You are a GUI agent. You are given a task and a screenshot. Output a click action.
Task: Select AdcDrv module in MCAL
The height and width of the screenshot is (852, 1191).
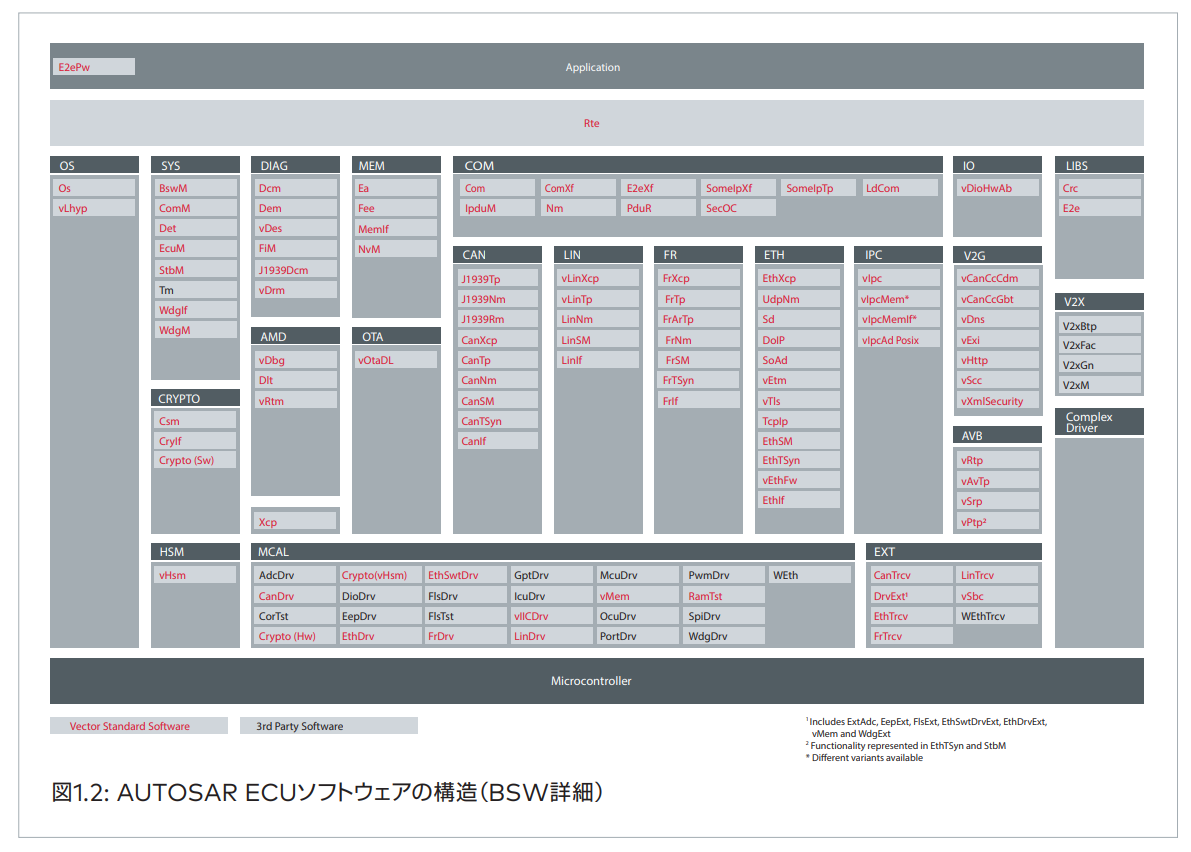pyautogui.click(x=295, y=575)
